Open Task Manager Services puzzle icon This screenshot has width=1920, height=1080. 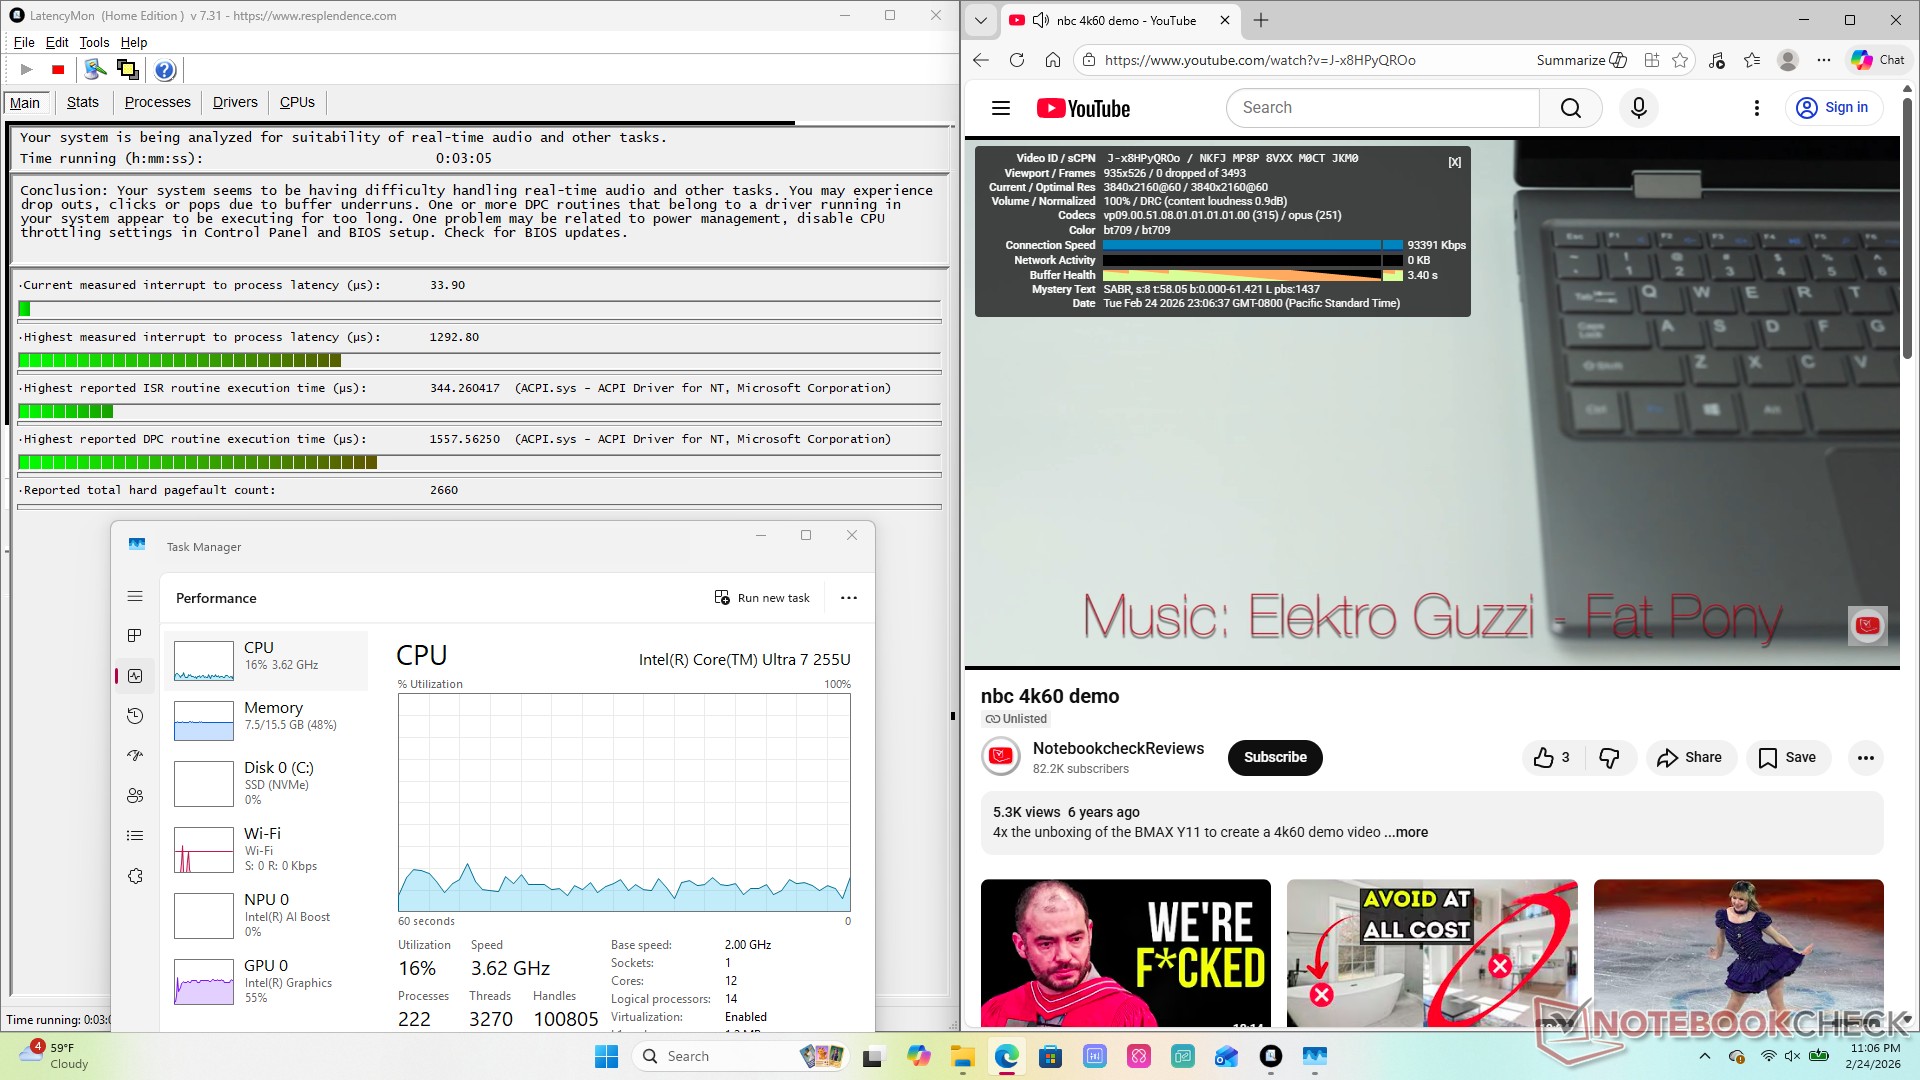tap(135, 876)
